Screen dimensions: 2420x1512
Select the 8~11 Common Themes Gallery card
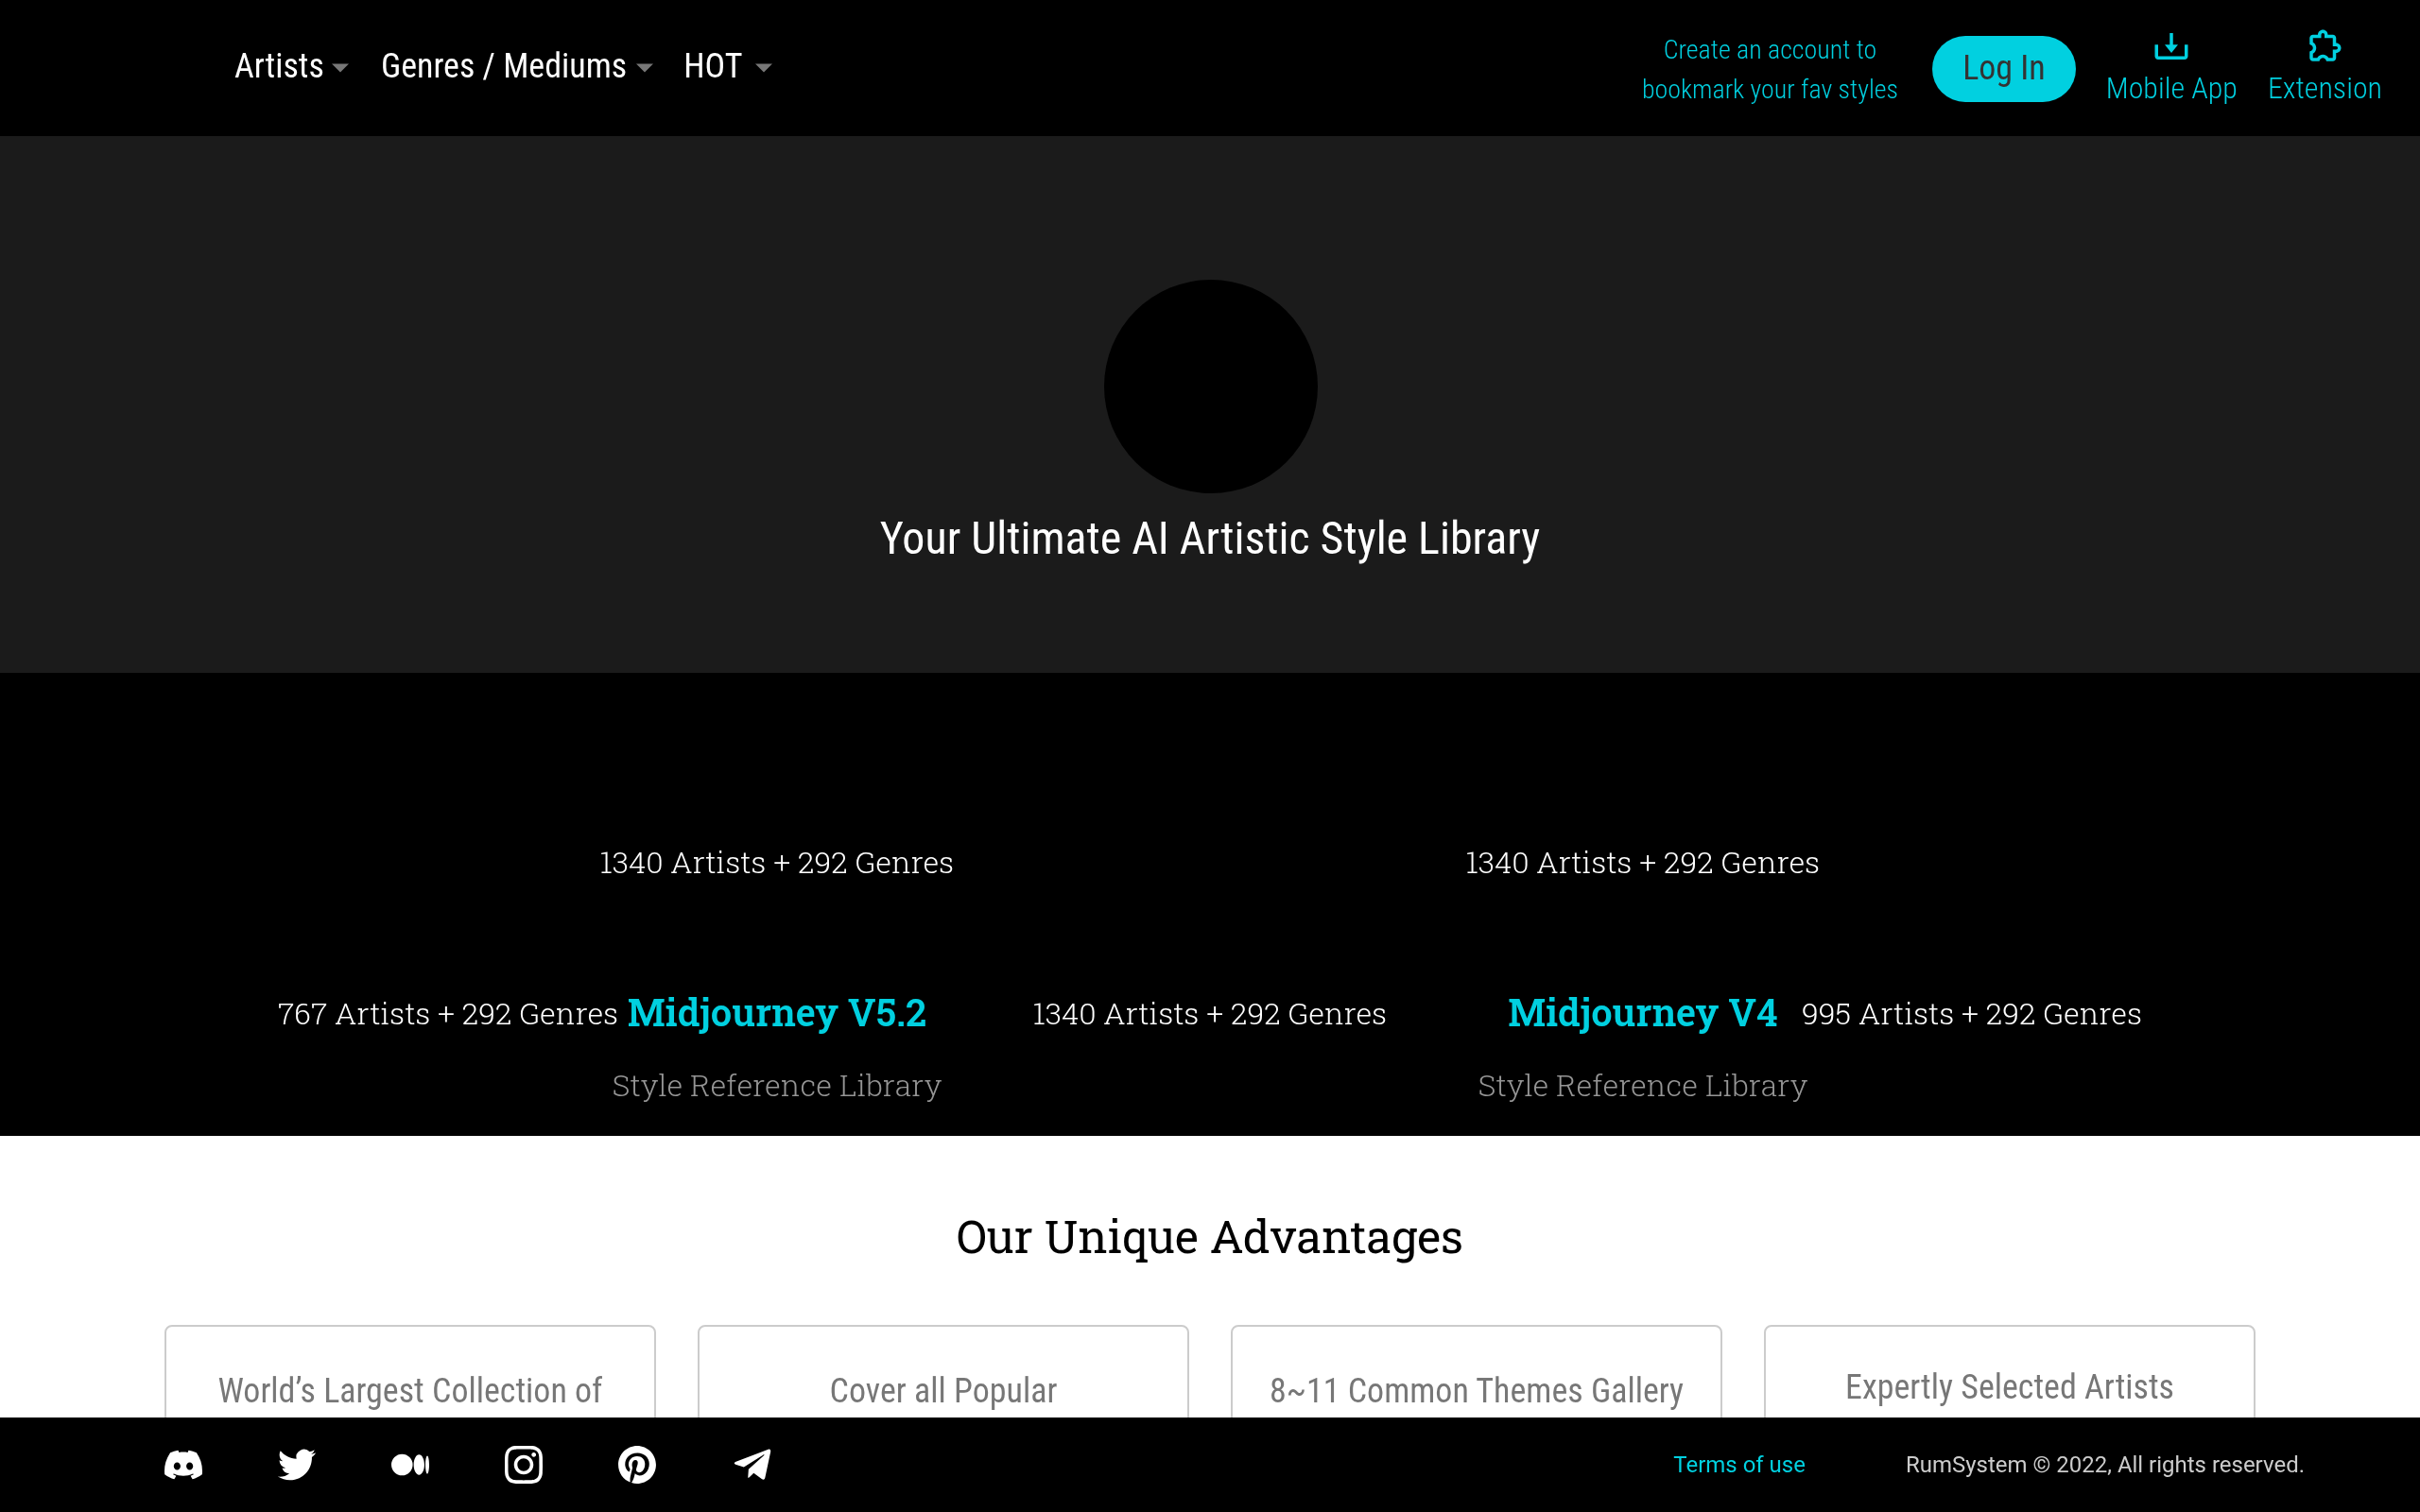point(1476,1371)
